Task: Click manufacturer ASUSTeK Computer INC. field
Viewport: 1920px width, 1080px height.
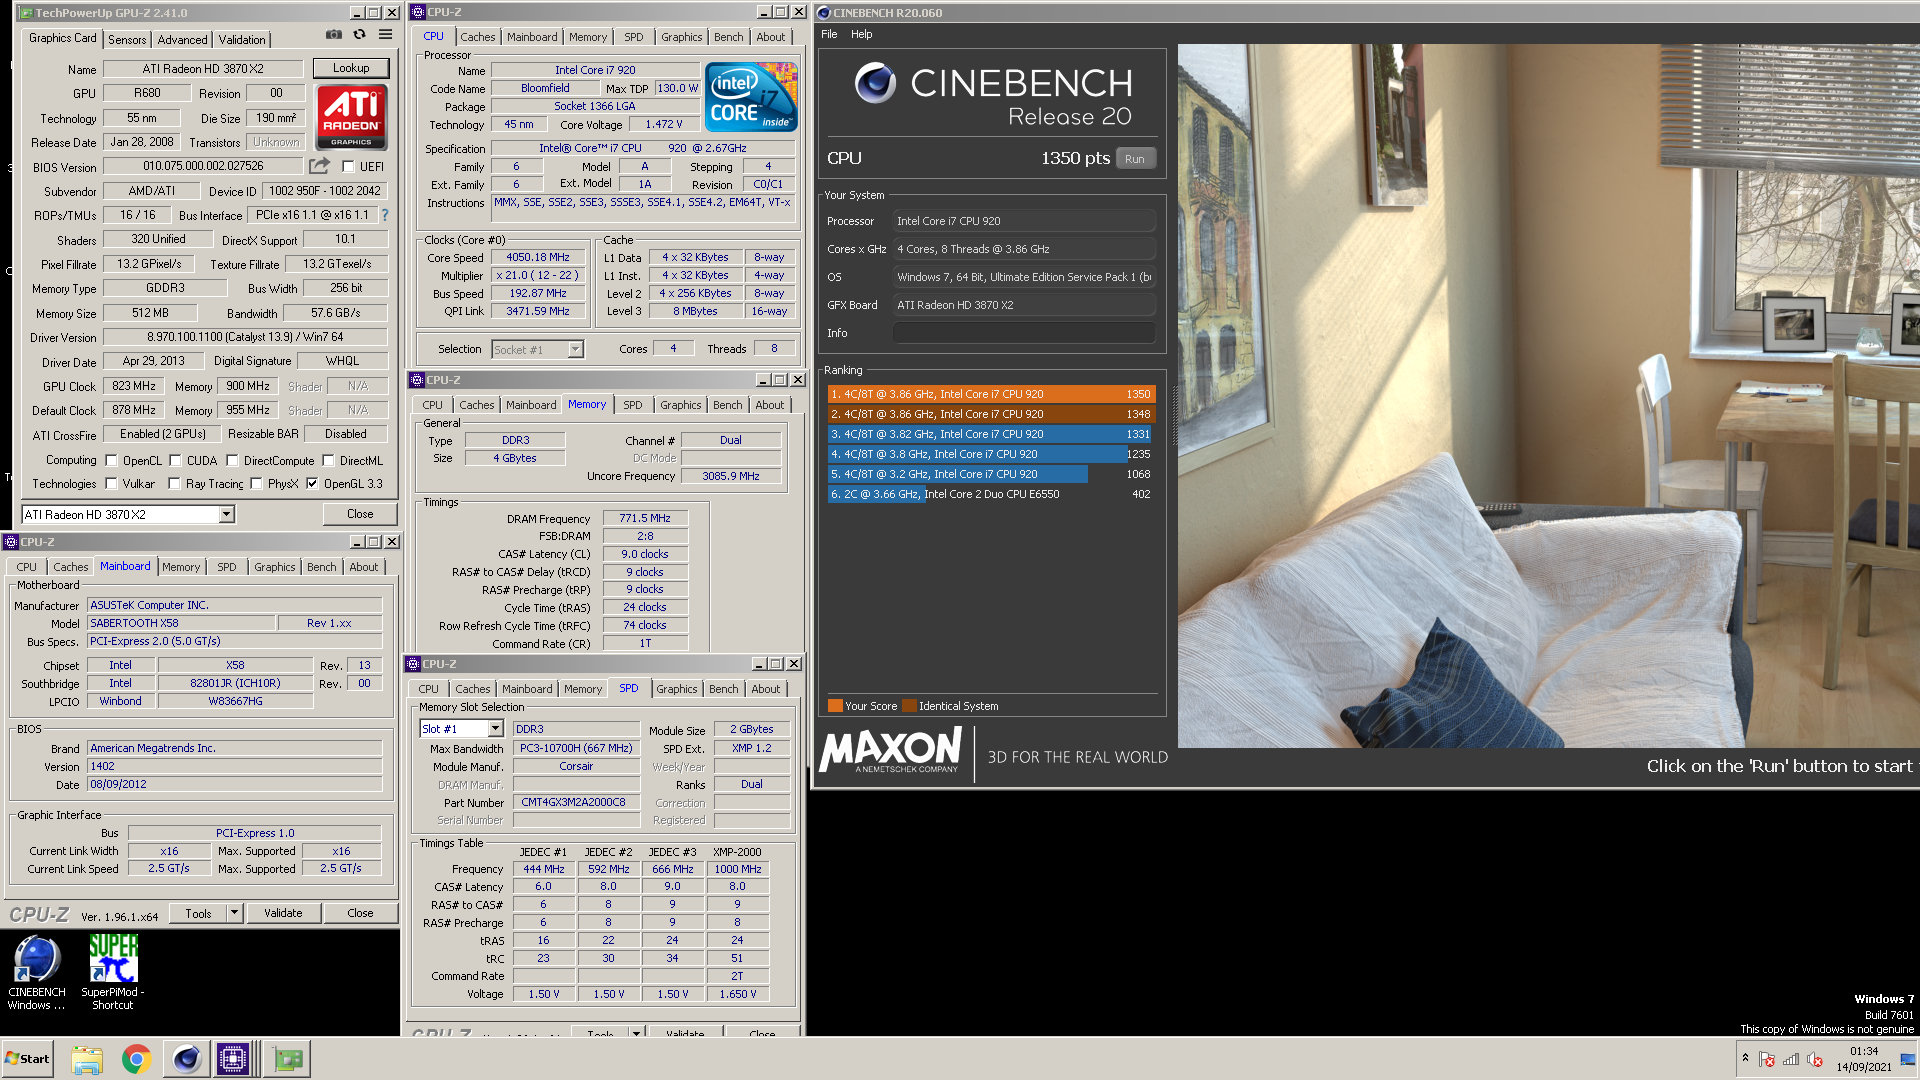Action: (234, 605)
